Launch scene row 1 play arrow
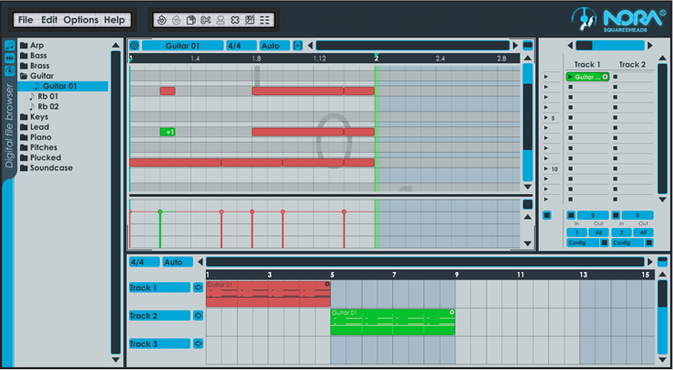The image size is (673, 370). pos(546,76)
